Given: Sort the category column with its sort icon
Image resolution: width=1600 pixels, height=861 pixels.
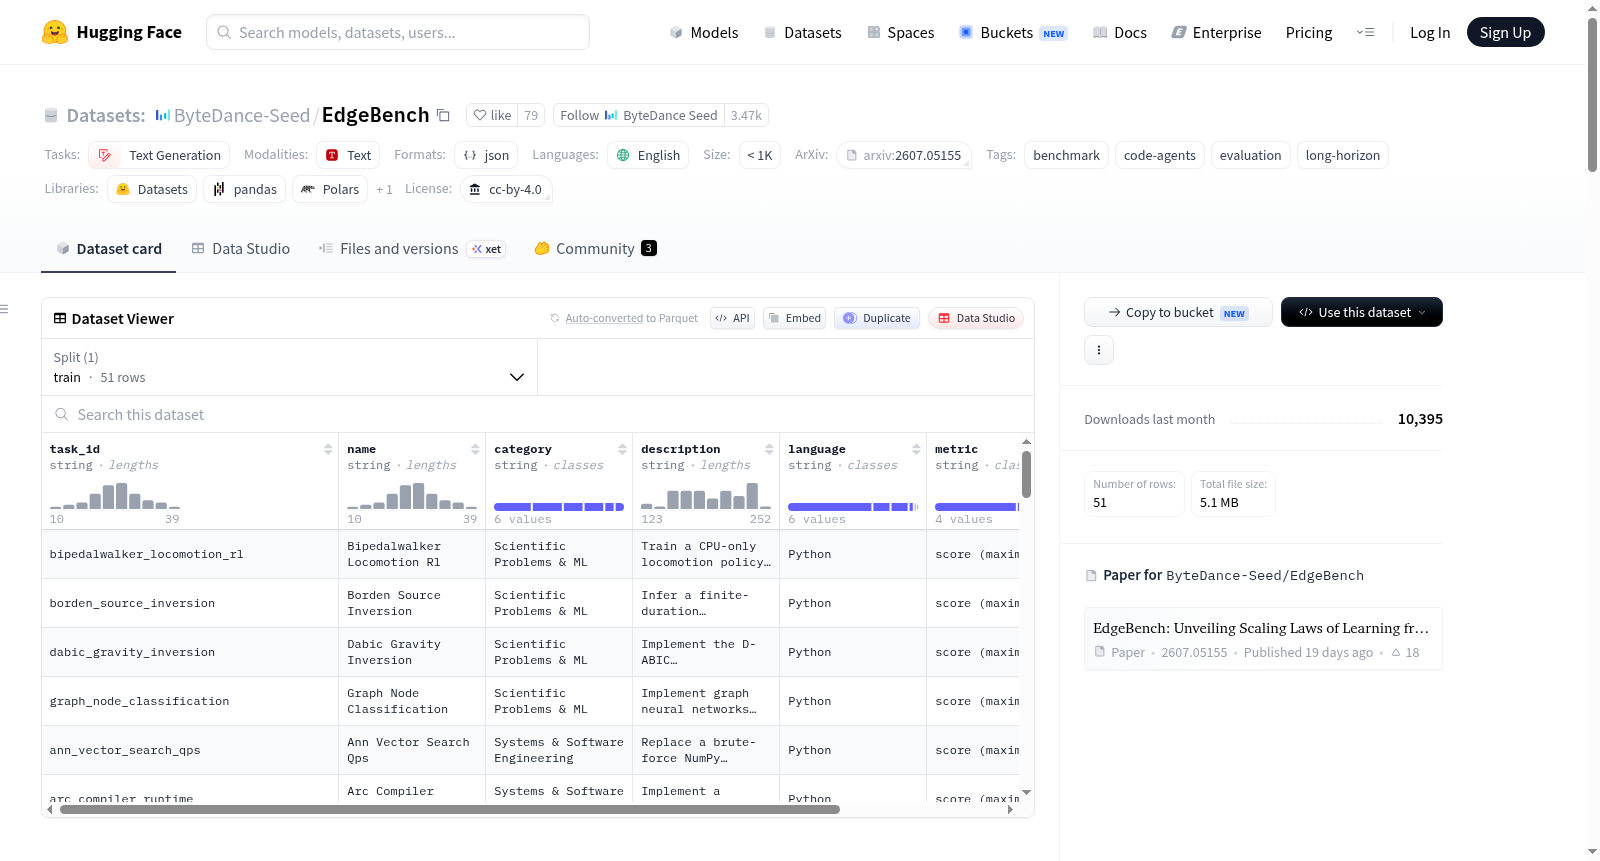Looking at the screenshot, I should [x=622, y=449].
